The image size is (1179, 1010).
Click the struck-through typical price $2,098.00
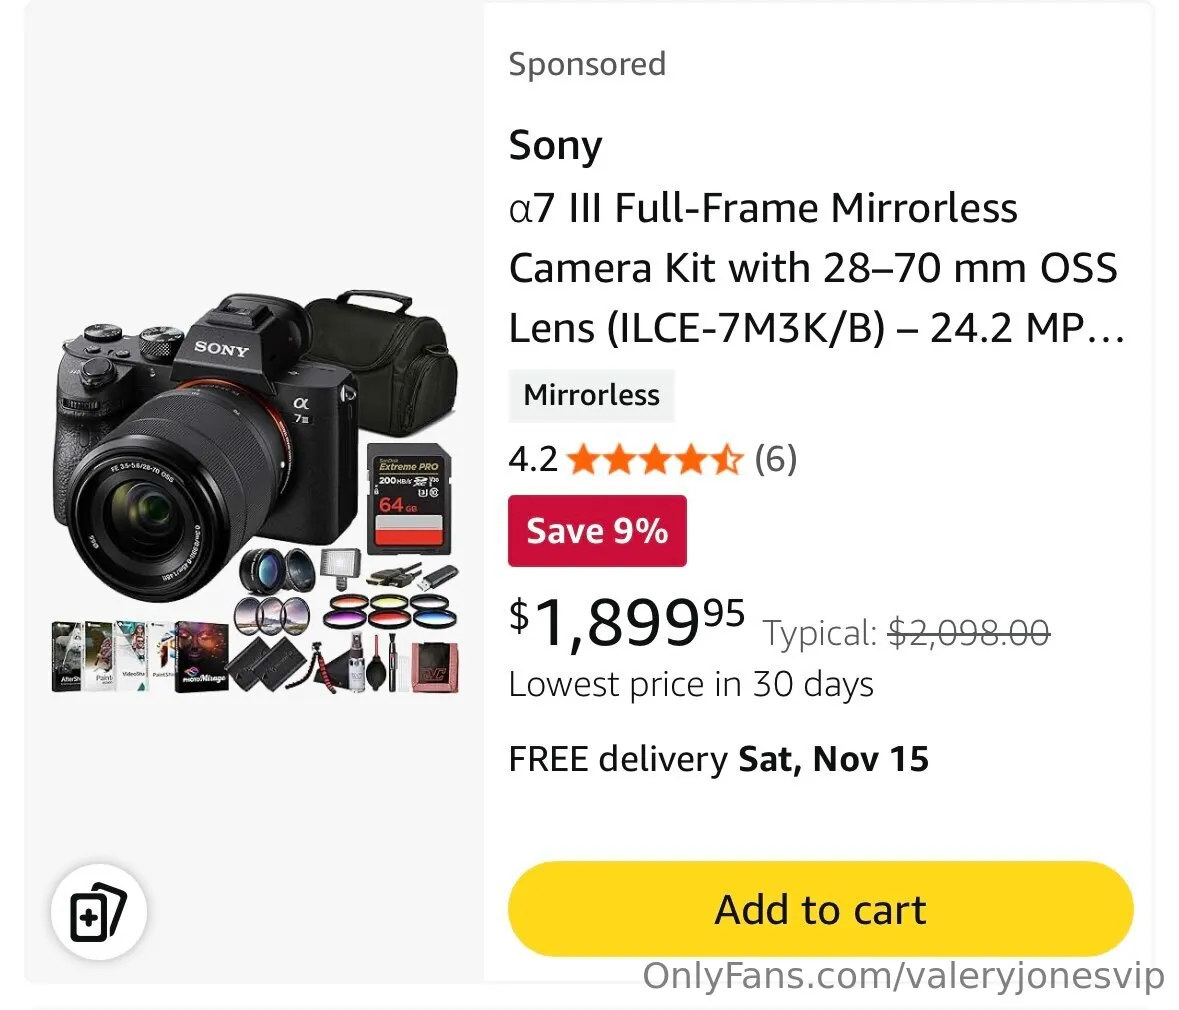coord(968,633)
